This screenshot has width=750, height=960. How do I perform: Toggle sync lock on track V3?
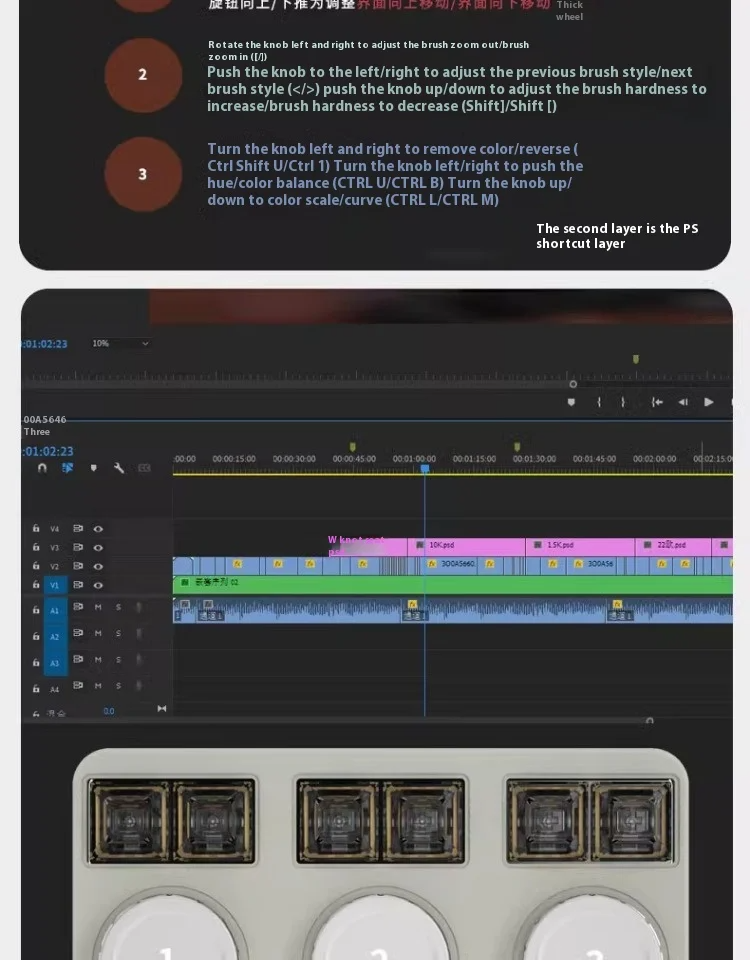[x=78, y=547]
